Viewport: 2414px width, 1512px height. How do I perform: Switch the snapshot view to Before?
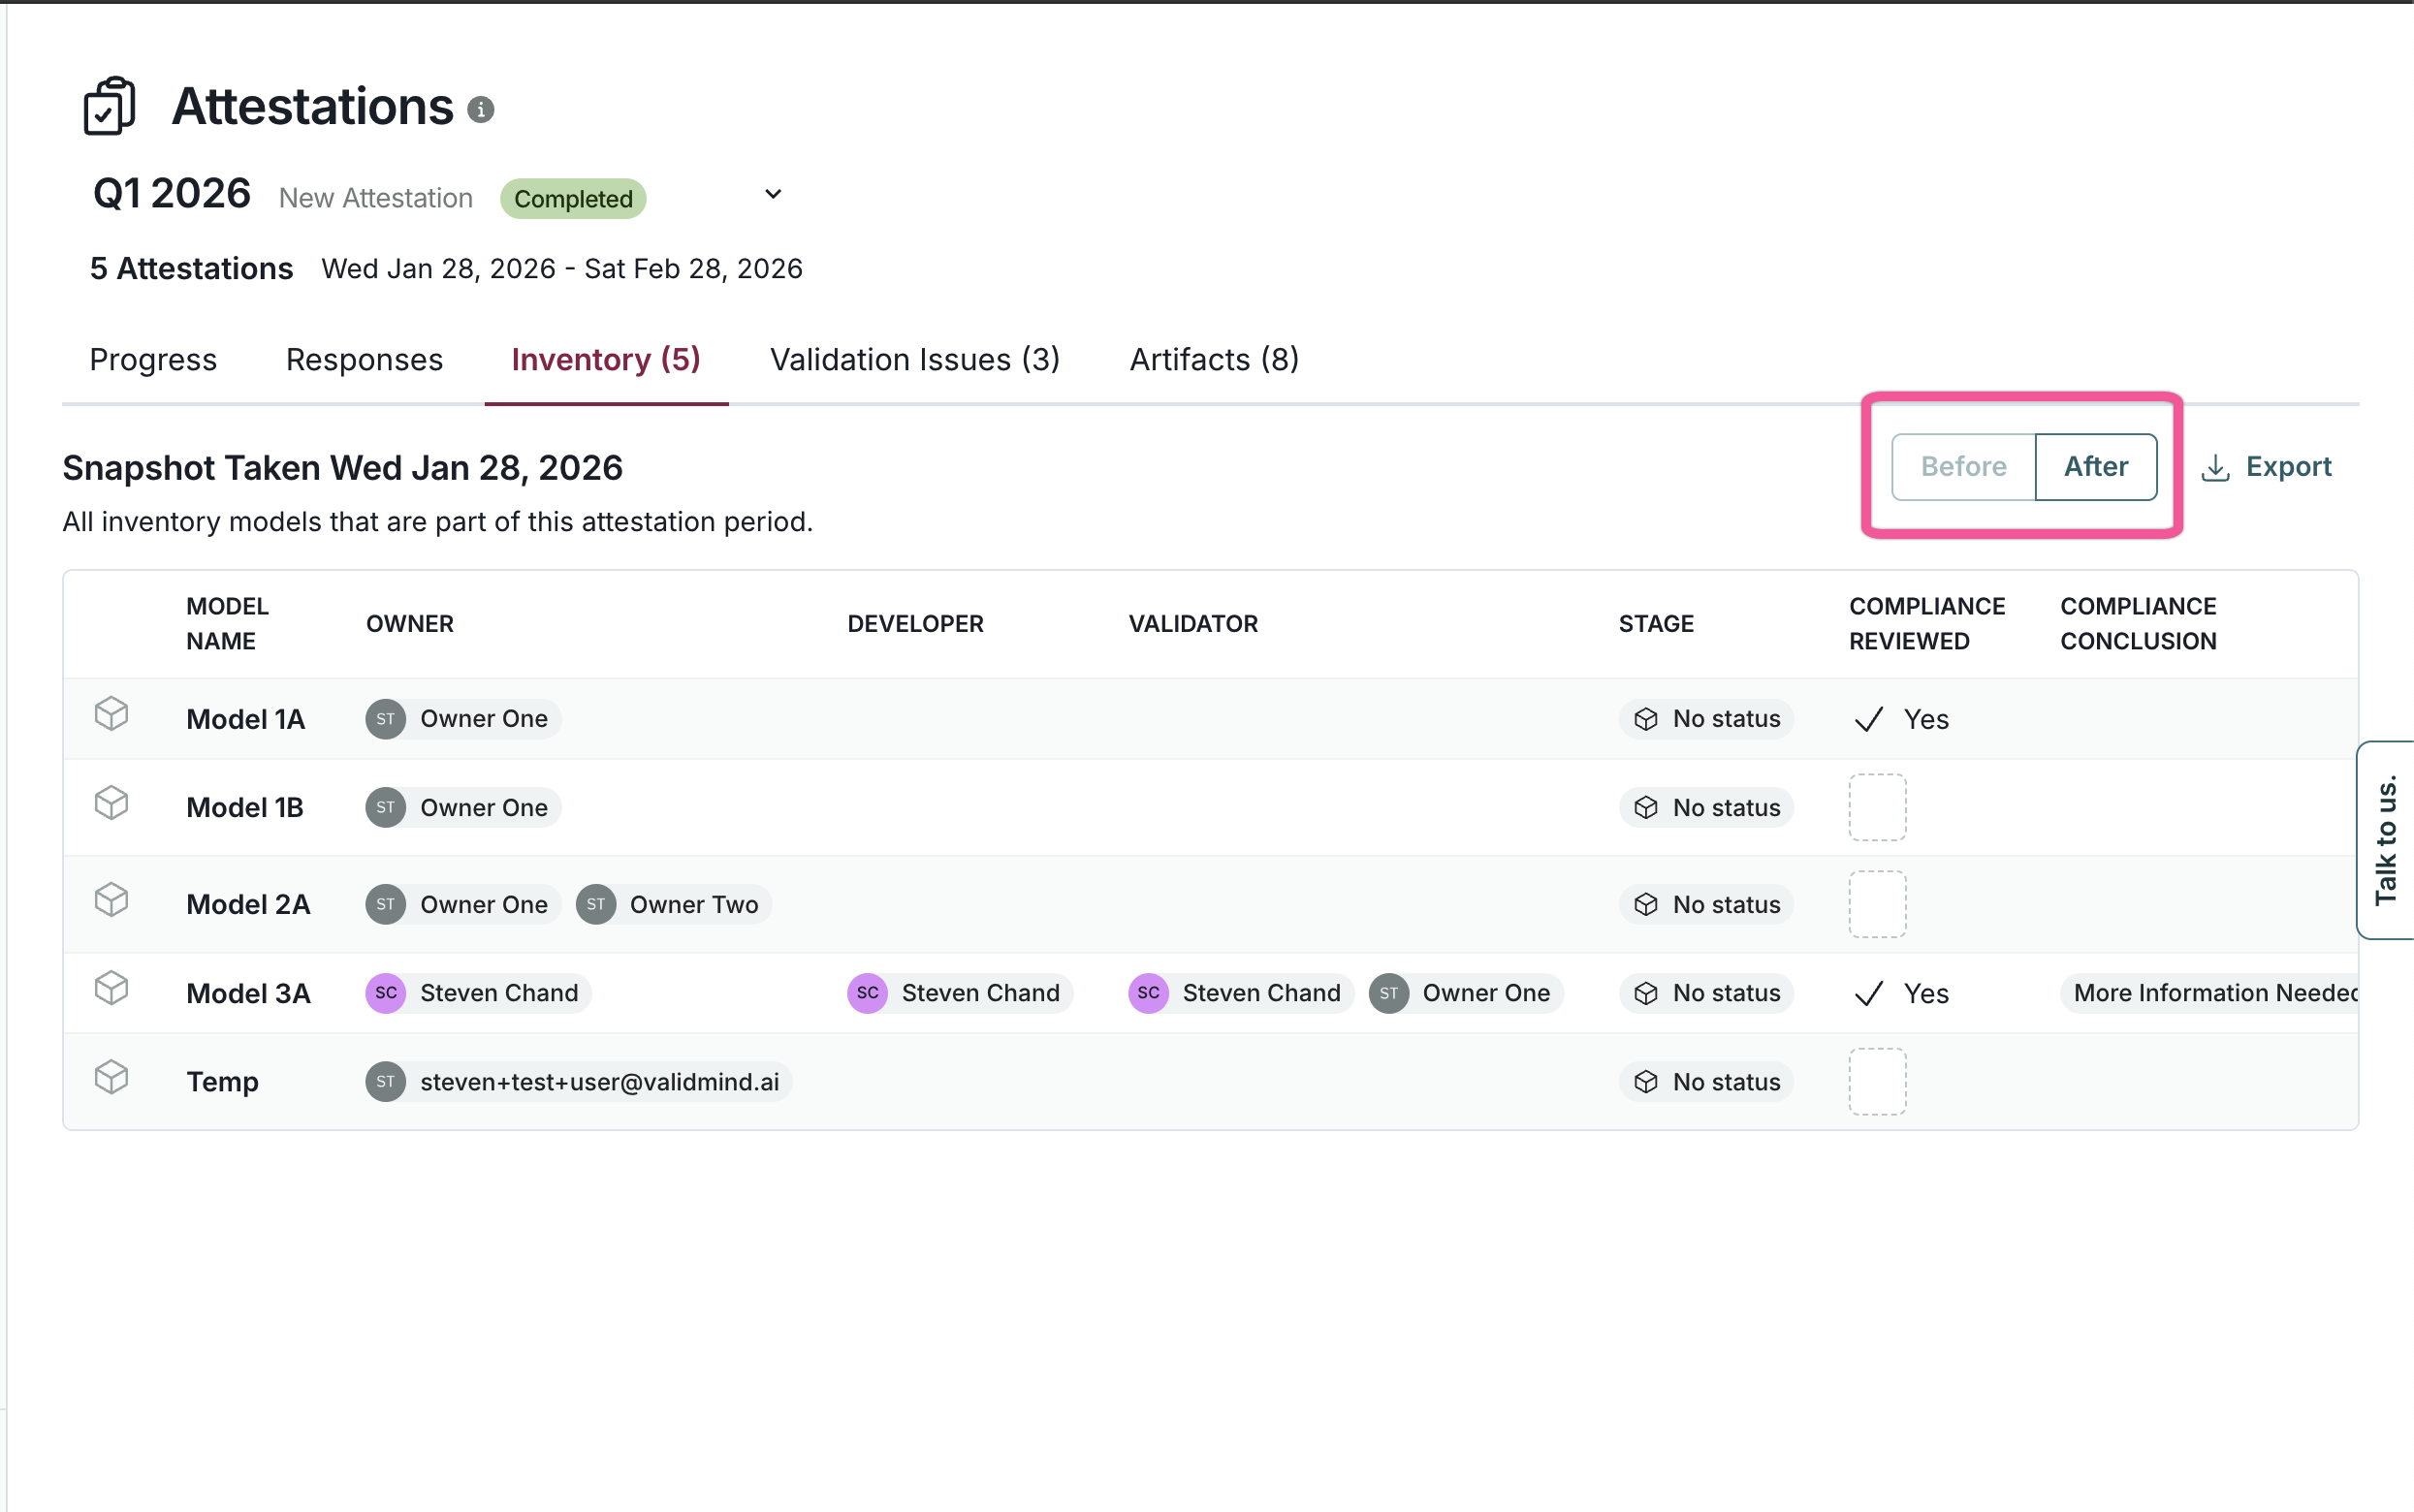tap(1963, 467)
